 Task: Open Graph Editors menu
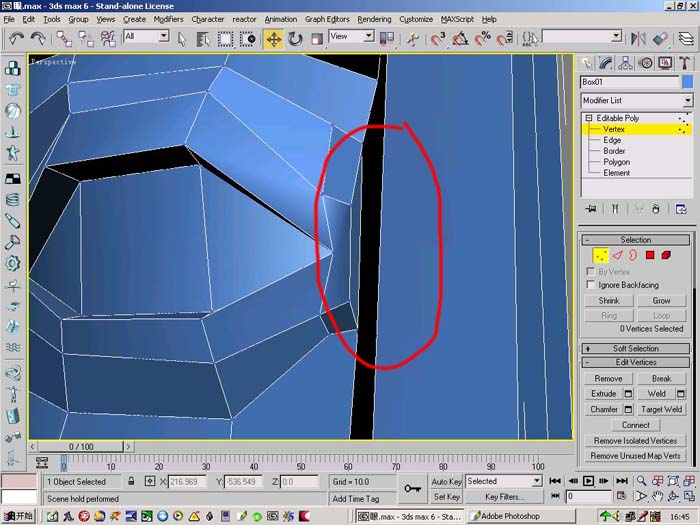(327, 19)
